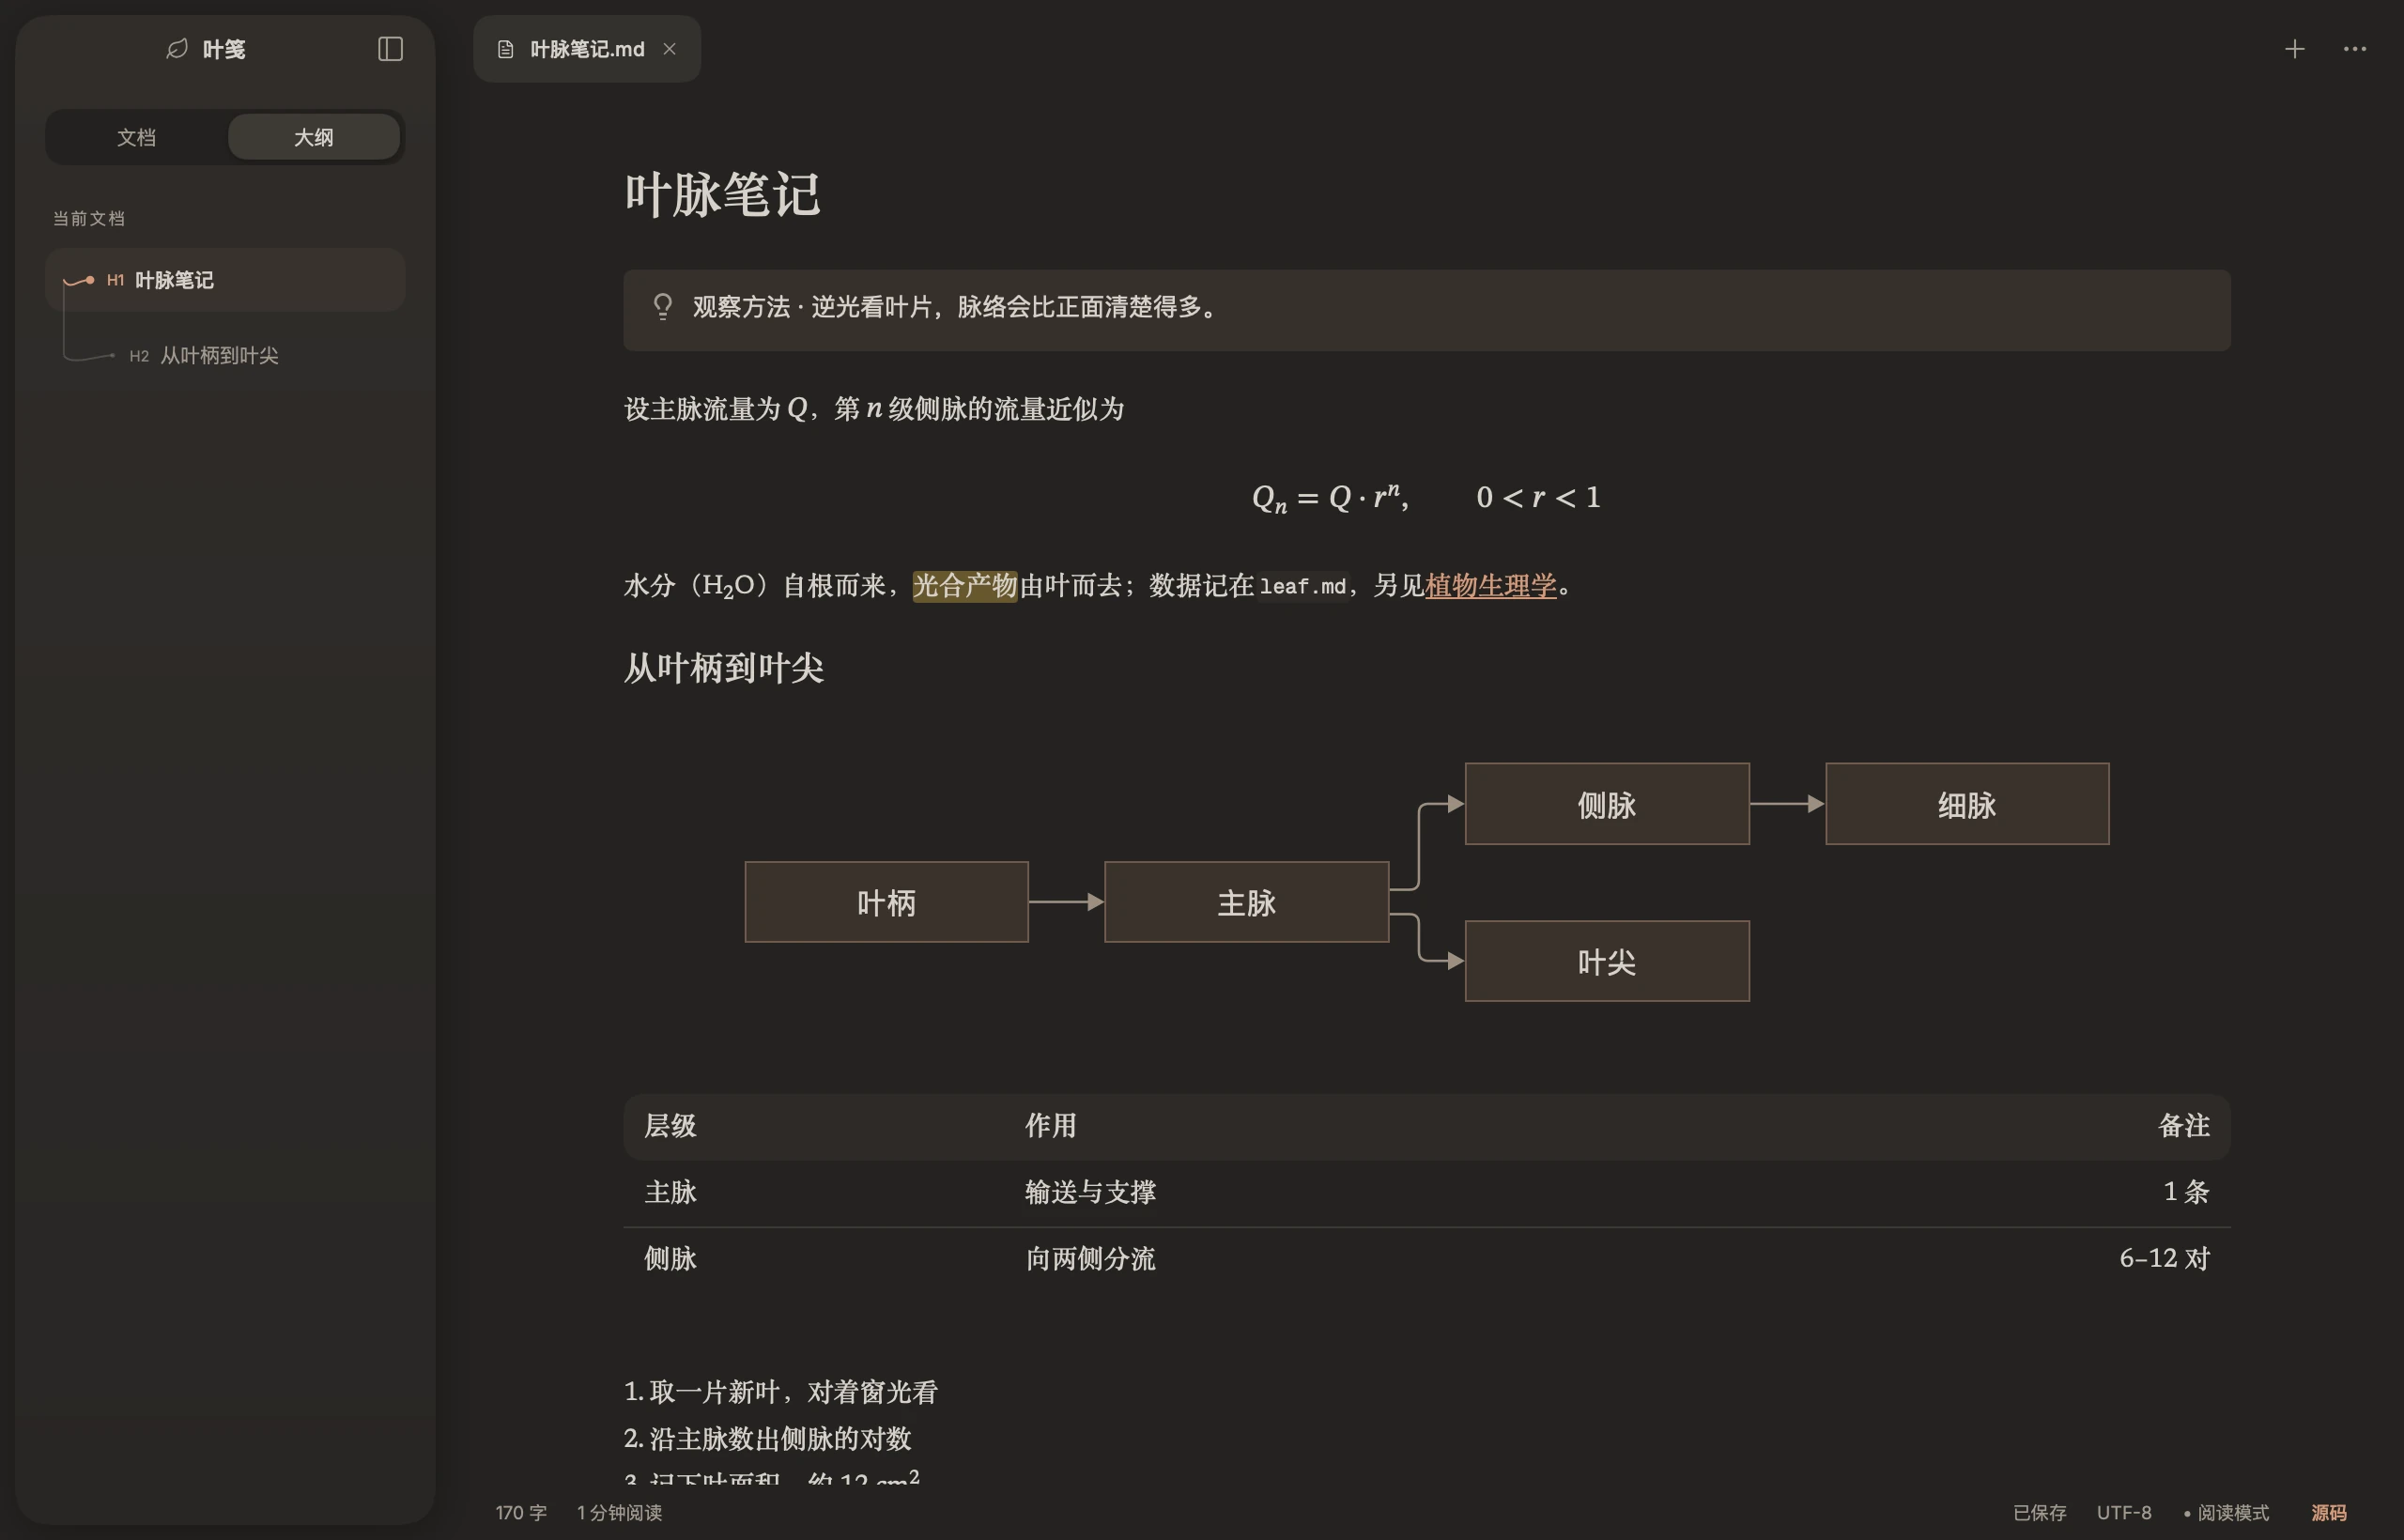Click list item 沿主脉数出侧脉的对数
This screenshot has width=2404, height=1540.
768,1439
